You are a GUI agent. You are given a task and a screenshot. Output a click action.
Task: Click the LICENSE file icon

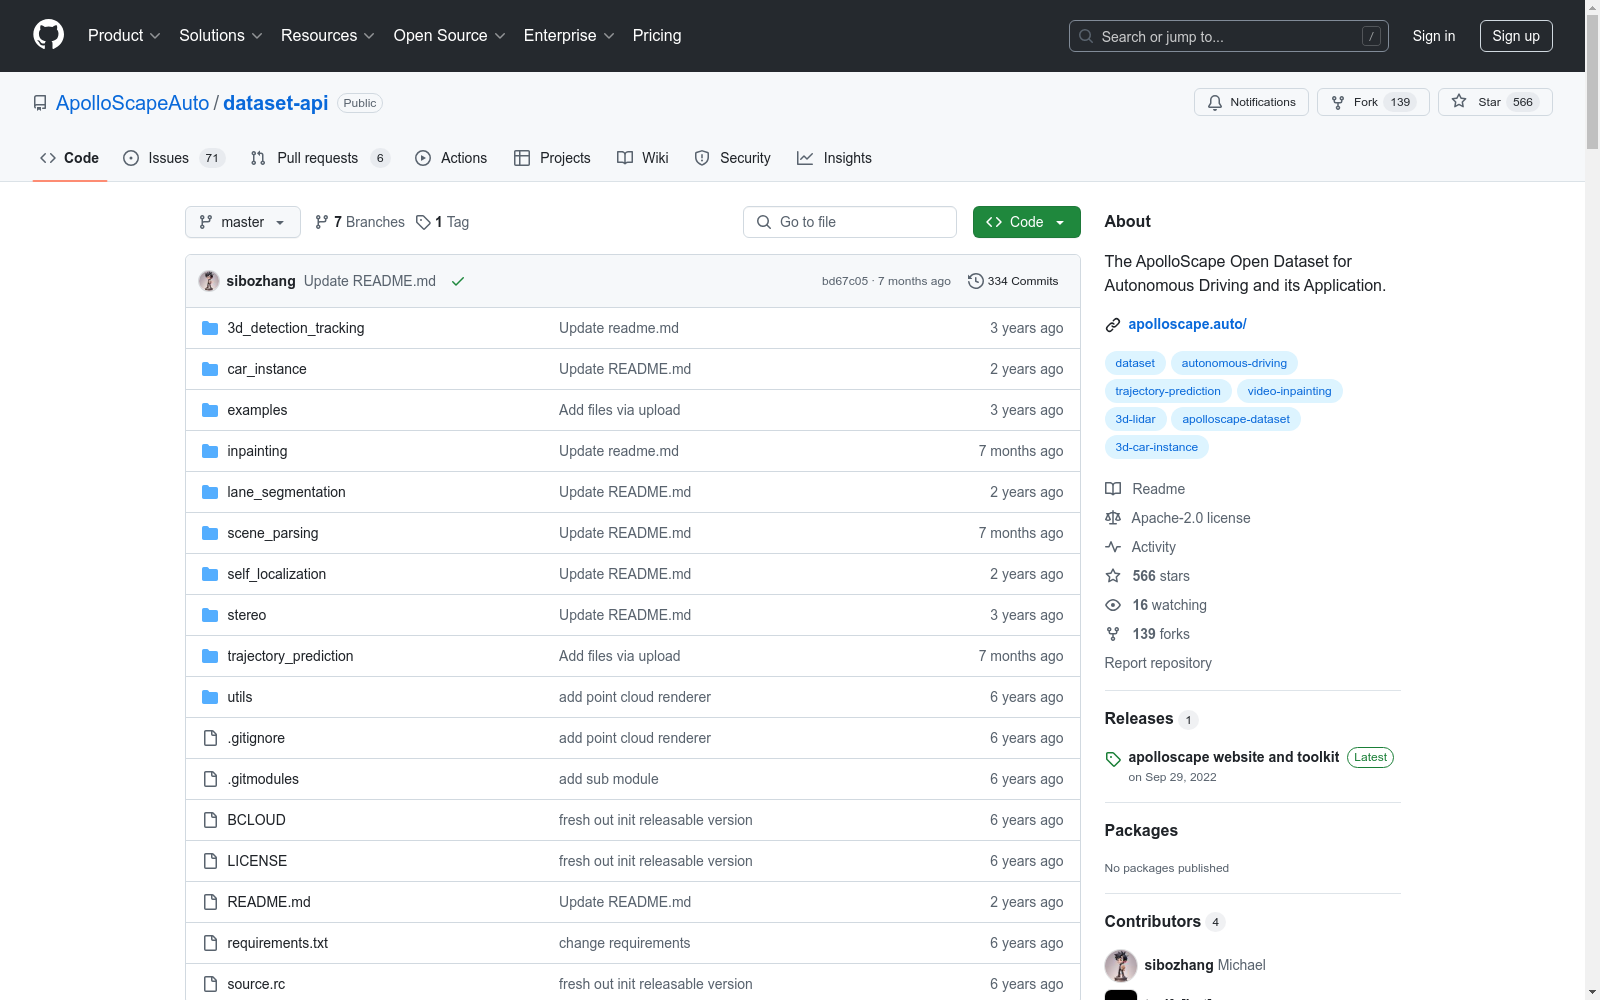tap(210, 861)
